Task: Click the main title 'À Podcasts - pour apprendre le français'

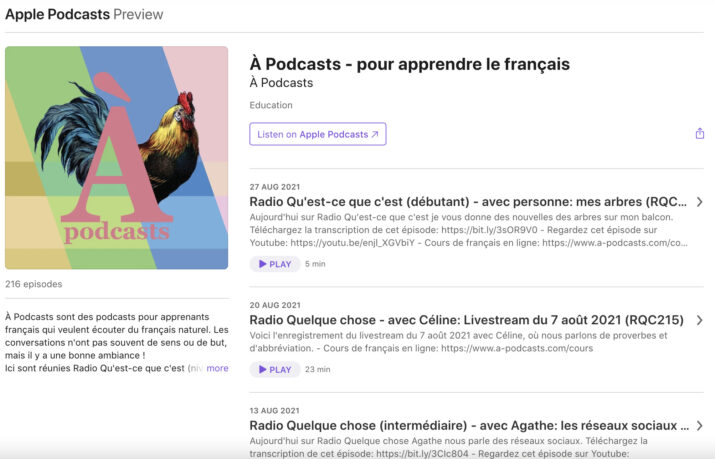Action: pos(409,64)
